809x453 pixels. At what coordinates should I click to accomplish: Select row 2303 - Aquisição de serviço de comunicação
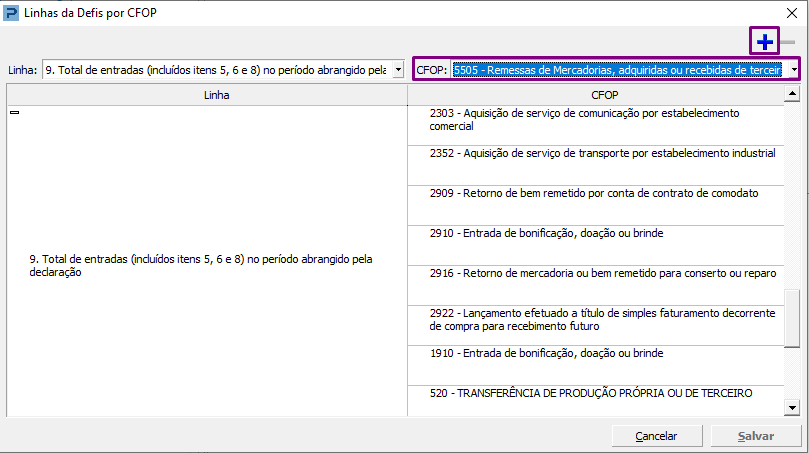coord(596,125)
